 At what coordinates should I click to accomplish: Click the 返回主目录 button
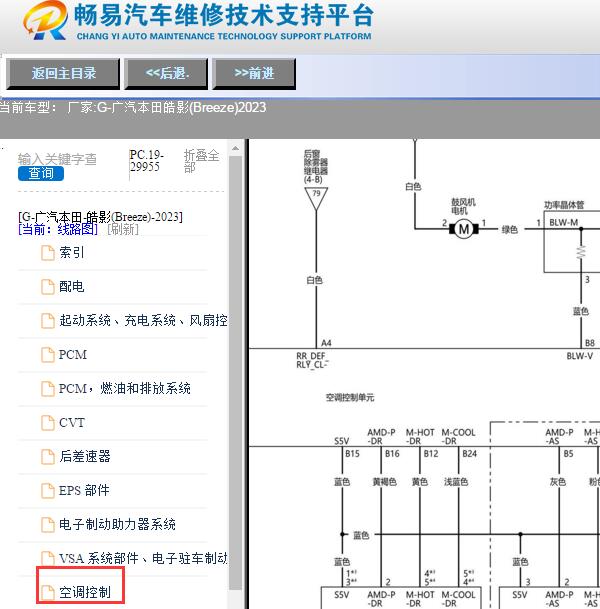coord(63,73)
